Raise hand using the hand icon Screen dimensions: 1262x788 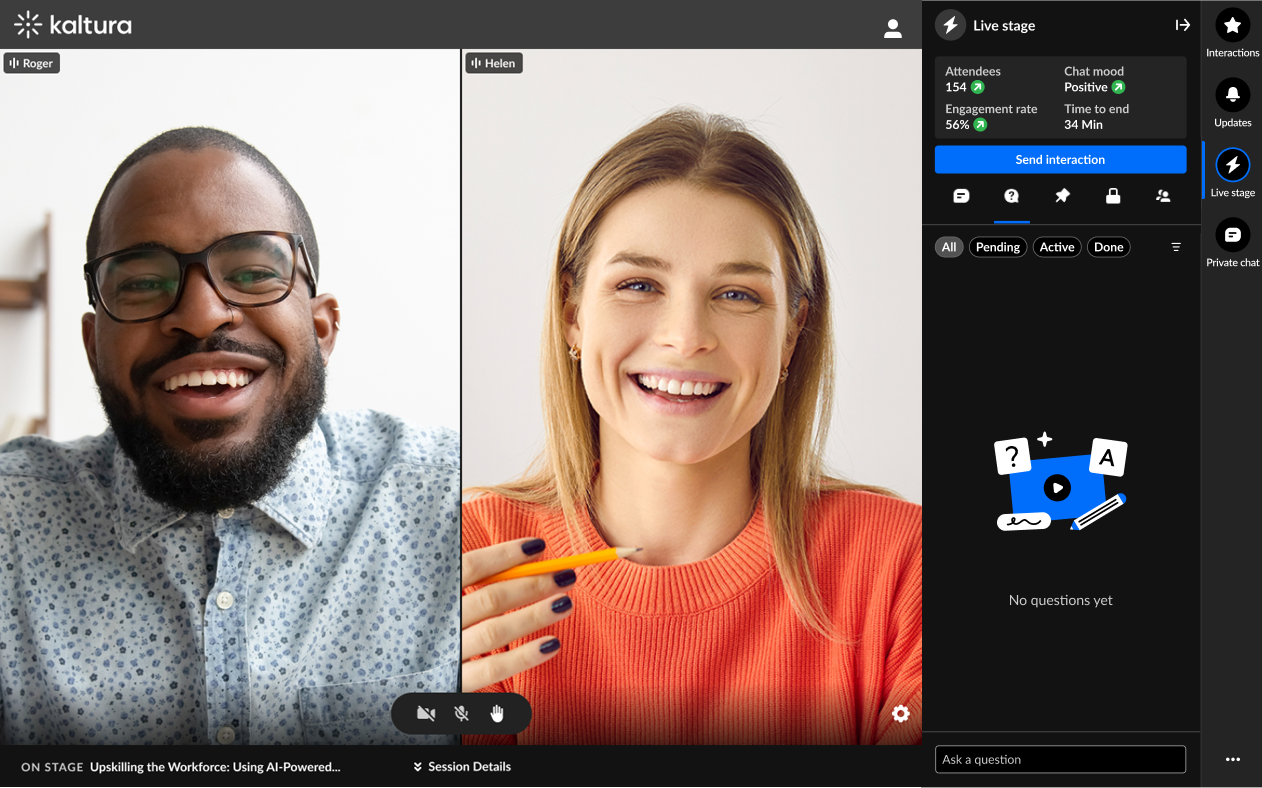pos(497,713)
